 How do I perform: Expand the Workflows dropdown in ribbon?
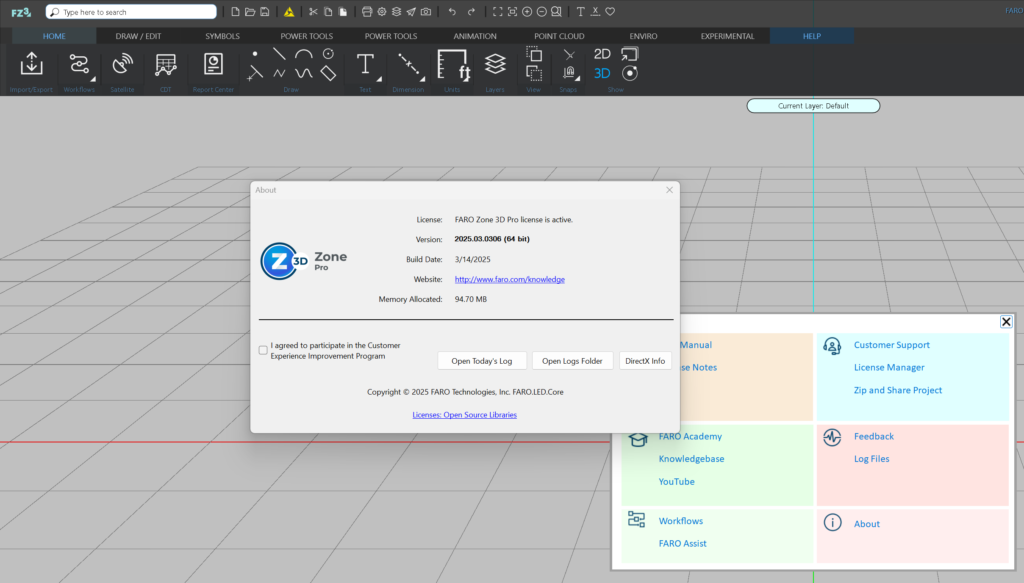93,77
